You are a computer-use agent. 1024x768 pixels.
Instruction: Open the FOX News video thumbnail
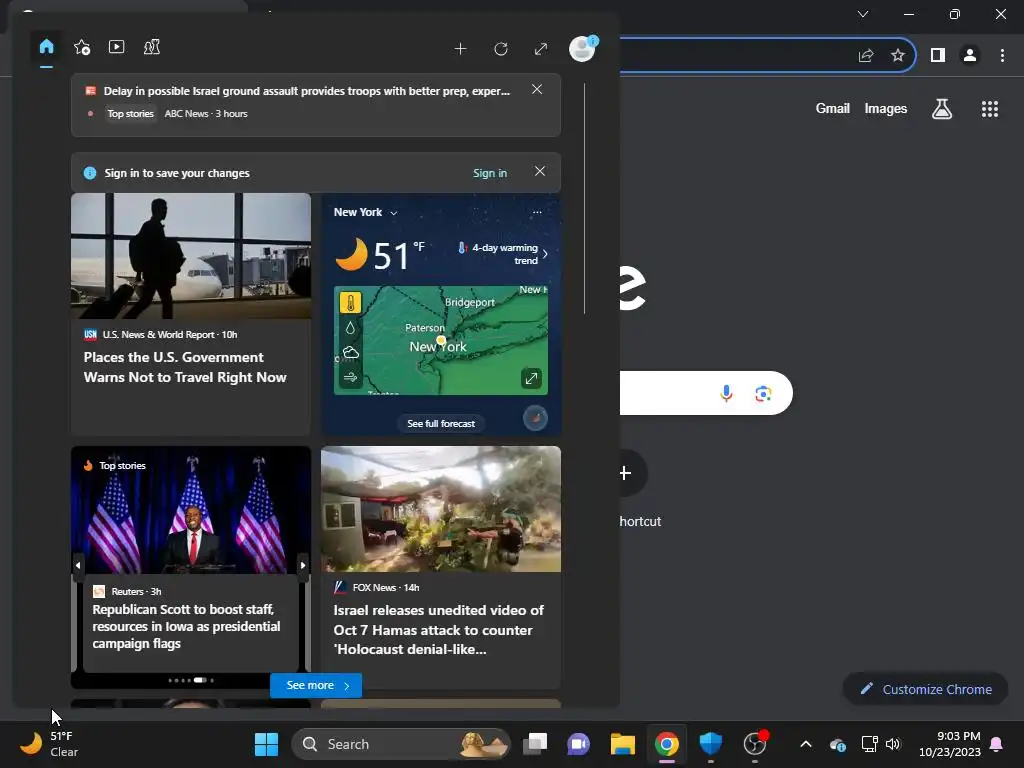pos(441,509)
